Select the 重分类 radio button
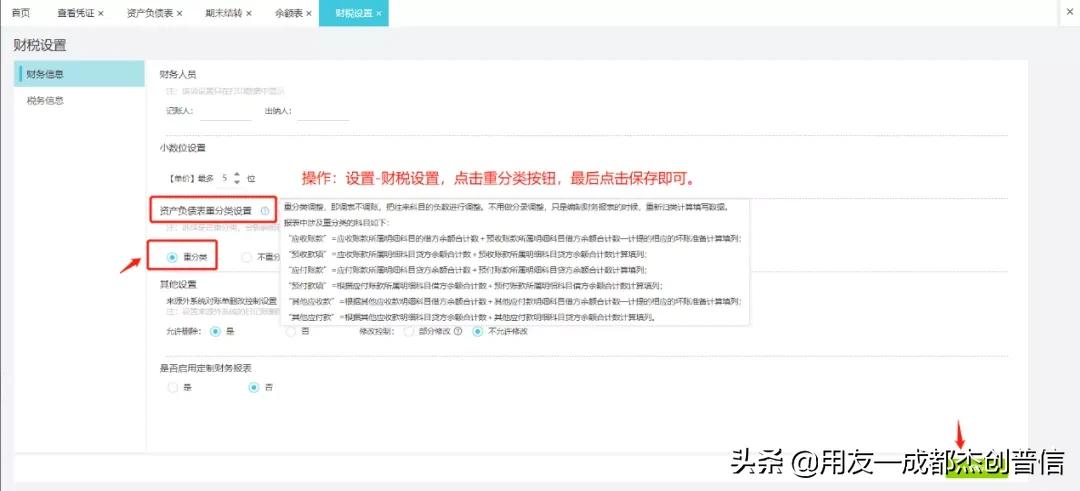1080x491 pixels. tap(172, 257)
